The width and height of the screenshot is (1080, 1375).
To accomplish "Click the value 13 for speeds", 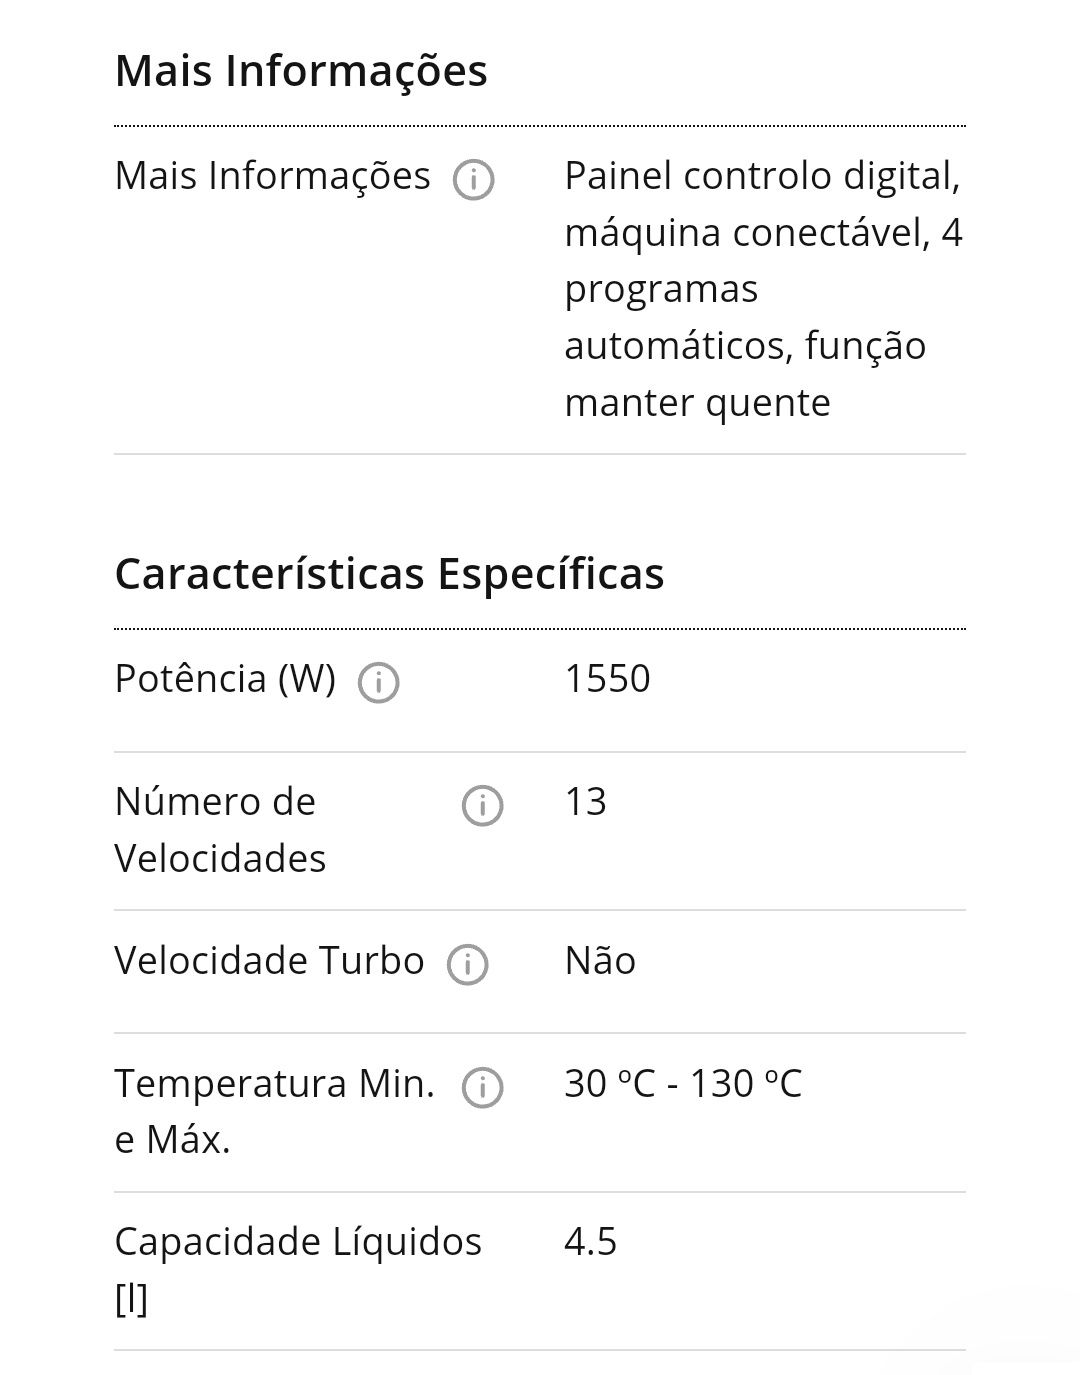I will coord(586,802).
